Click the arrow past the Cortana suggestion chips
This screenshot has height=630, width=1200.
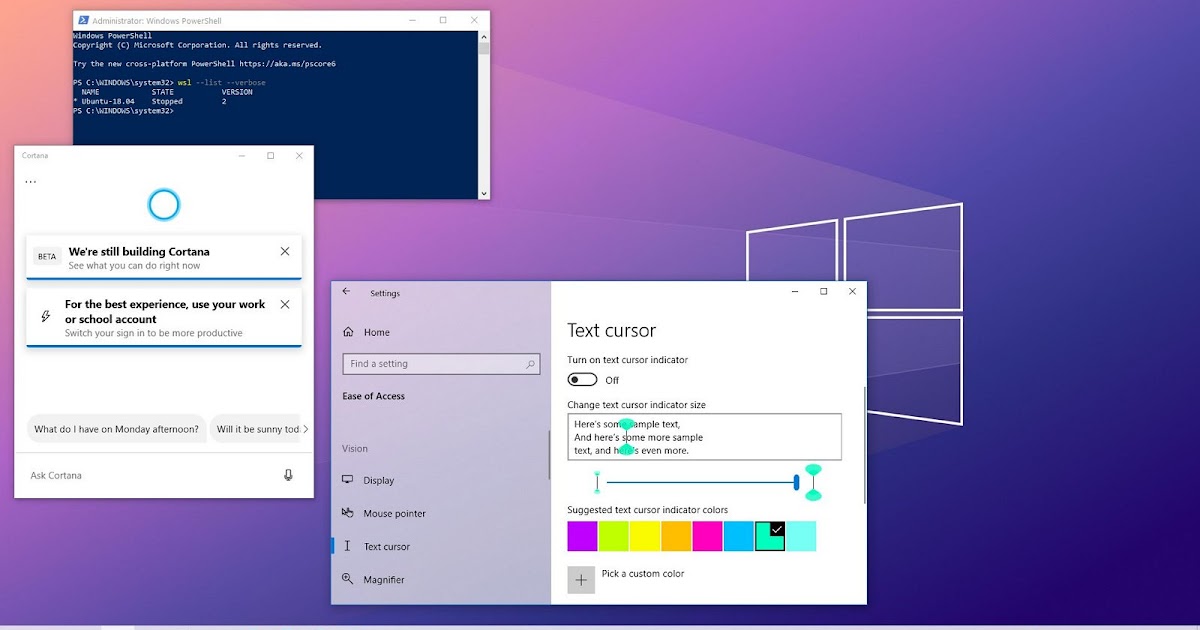[x=307, y=428]
